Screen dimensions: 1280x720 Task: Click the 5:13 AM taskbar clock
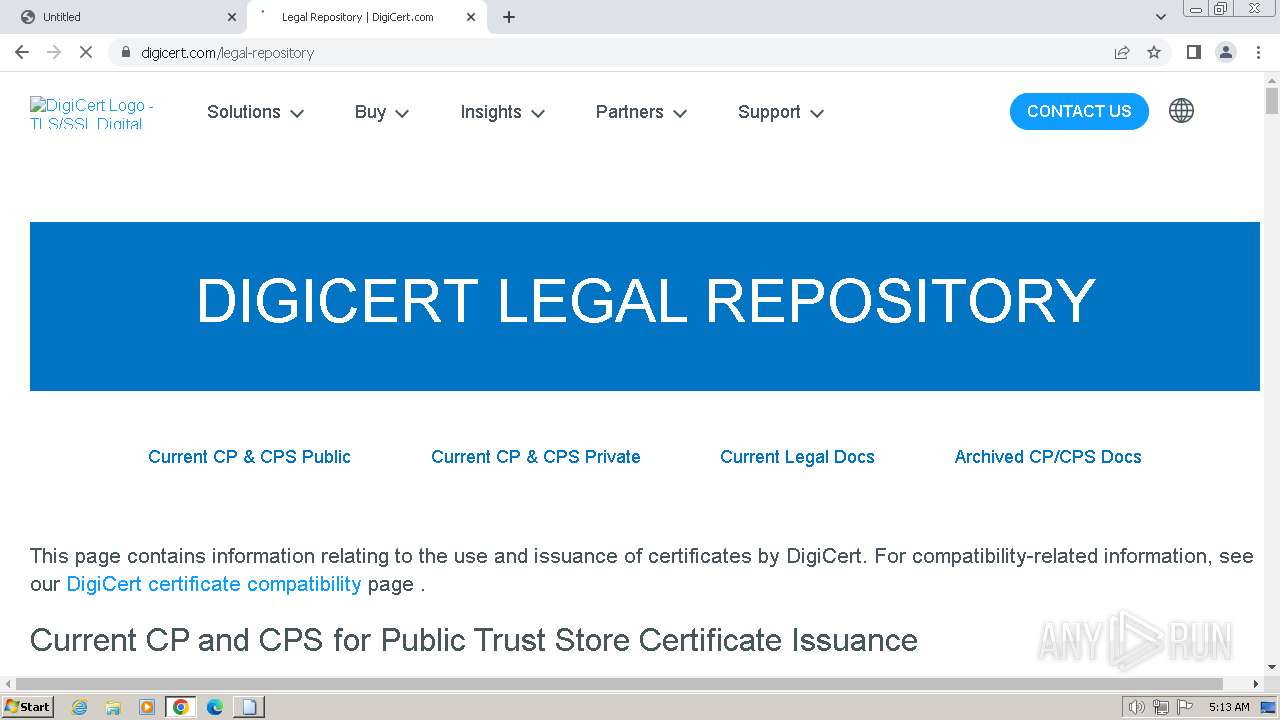(1229, 707)
